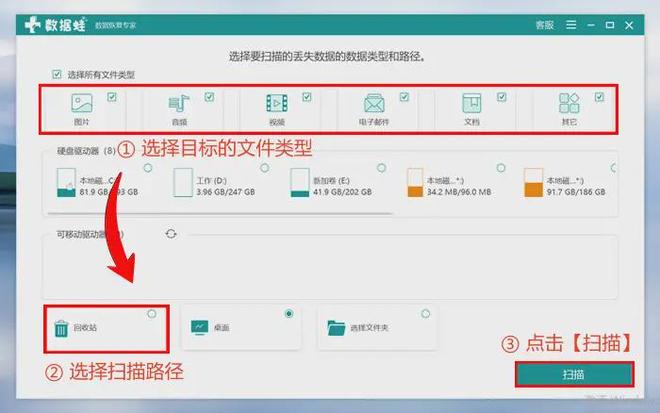The height and width of the screenshot is (413, 660).
Task: Select the local disk C: radio button
Action: pos(148,168)
